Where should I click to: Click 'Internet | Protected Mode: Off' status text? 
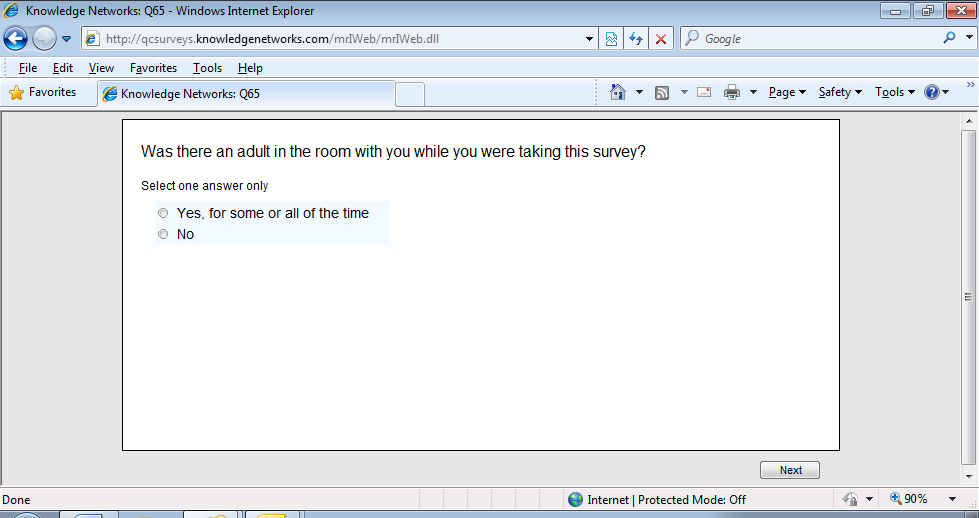[x=666, y=499]
